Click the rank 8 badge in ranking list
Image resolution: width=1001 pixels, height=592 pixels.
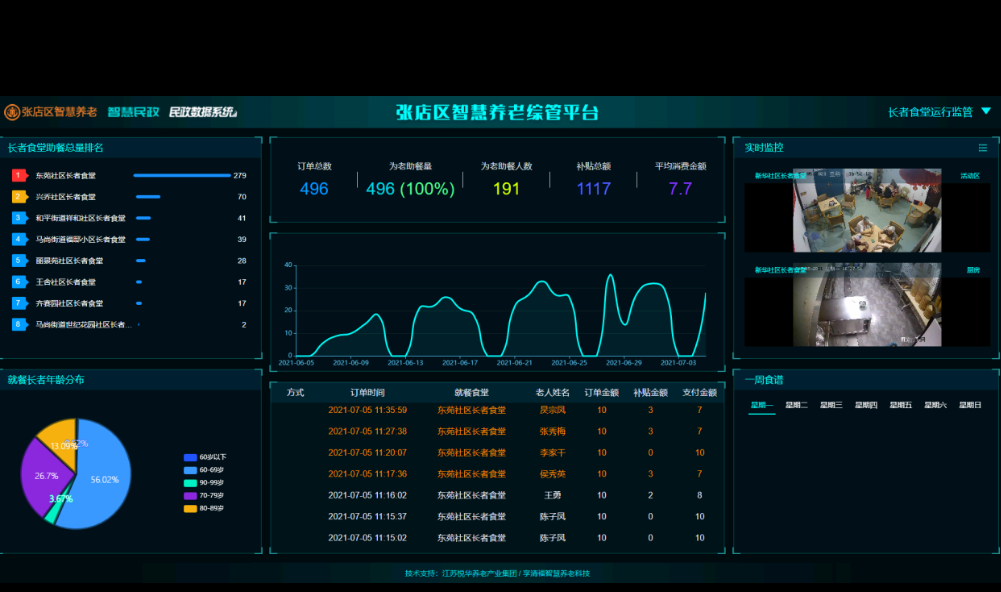pos(18,325)
